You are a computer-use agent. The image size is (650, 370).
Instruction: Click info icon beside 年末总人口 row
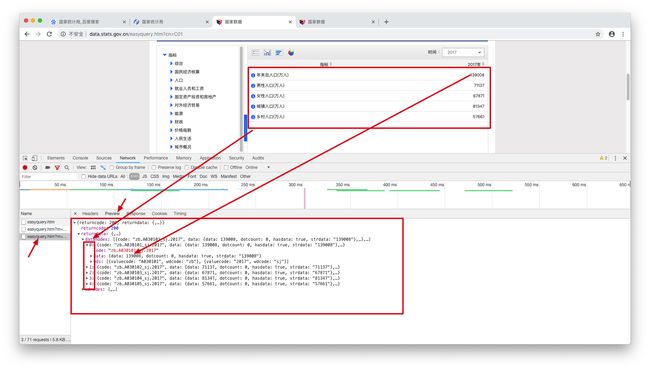point(253,75)
